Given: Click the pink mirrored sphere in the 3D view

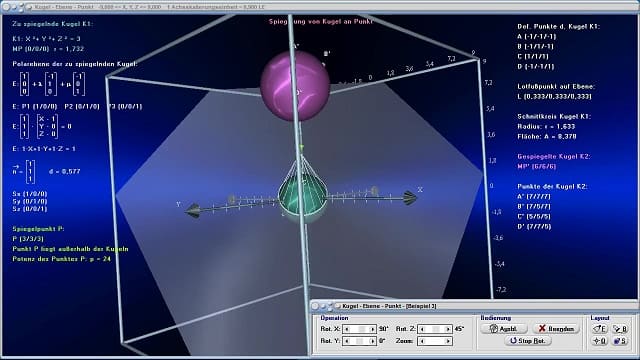Looking at the screenshot, I should (295, 85).
